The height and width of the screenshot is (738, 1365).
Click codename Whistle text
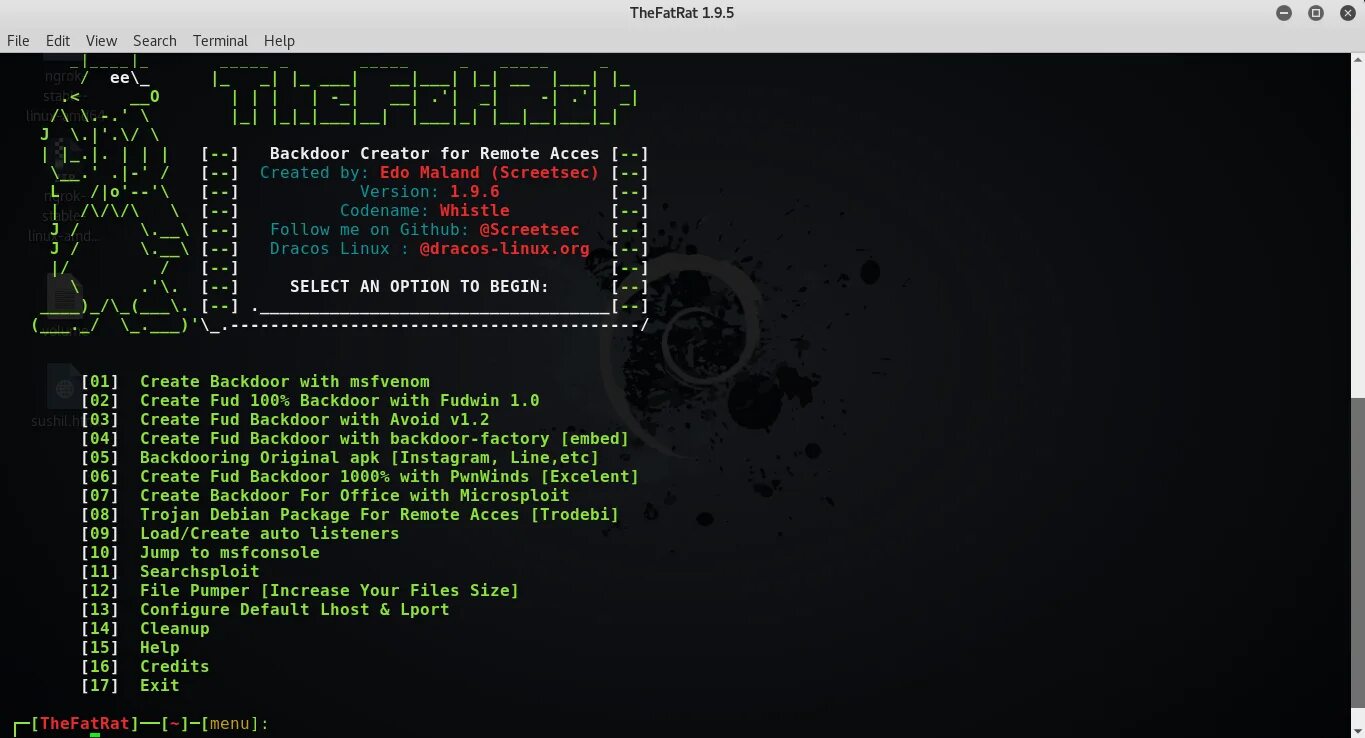tap(474, 210)
